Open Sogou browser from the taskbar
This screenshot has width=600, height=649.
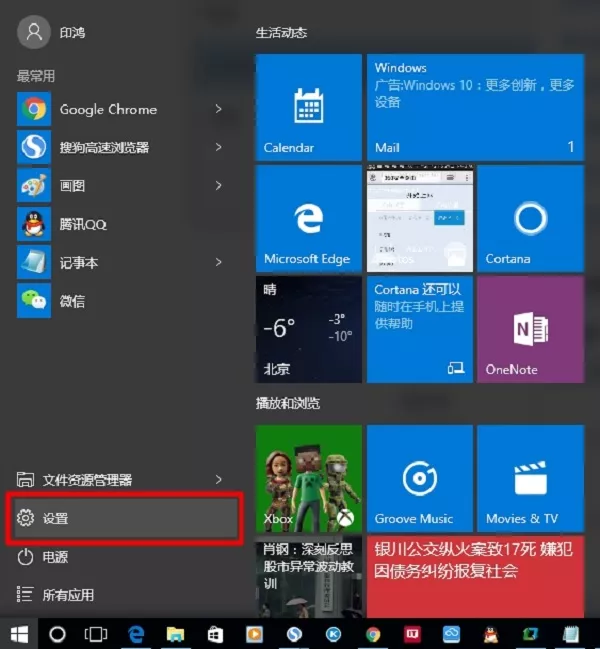(x=294, y=634)
